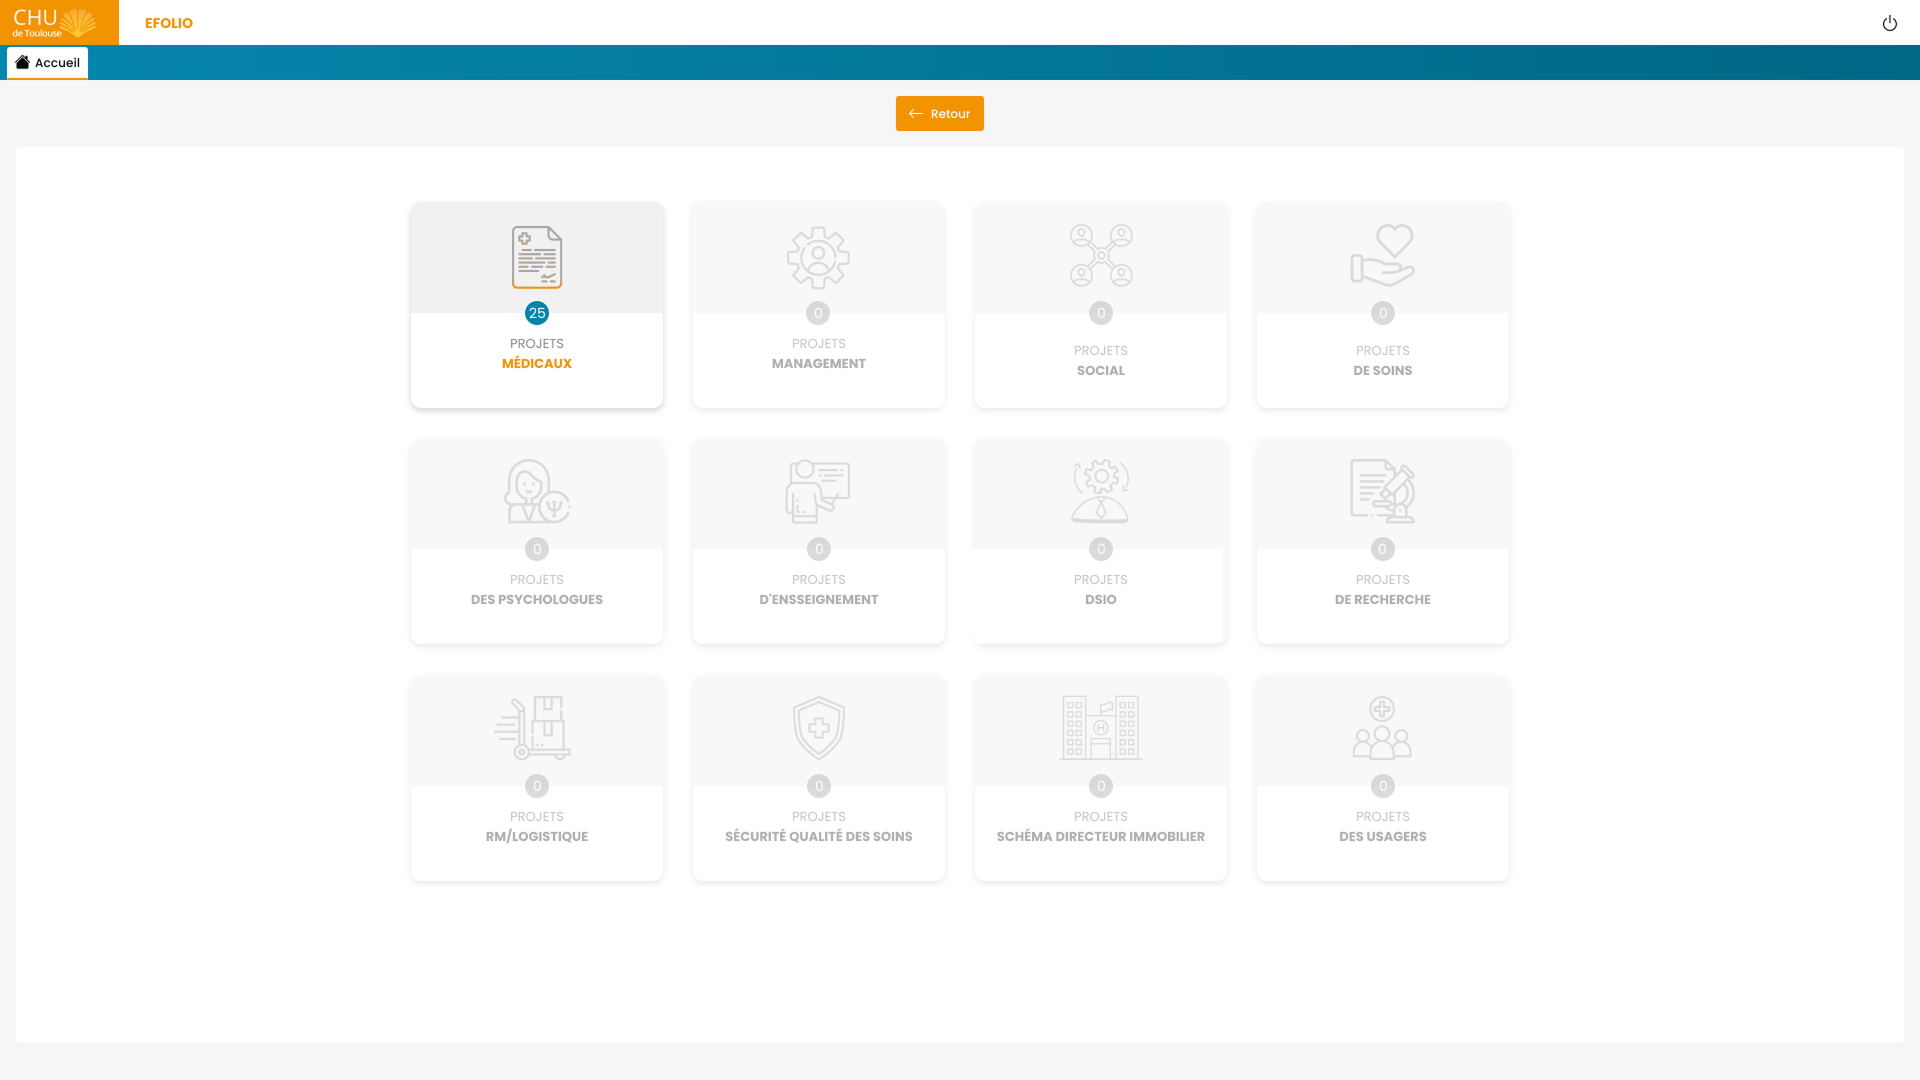Click the blue 25 projects badge

click(x=537, y=313)
